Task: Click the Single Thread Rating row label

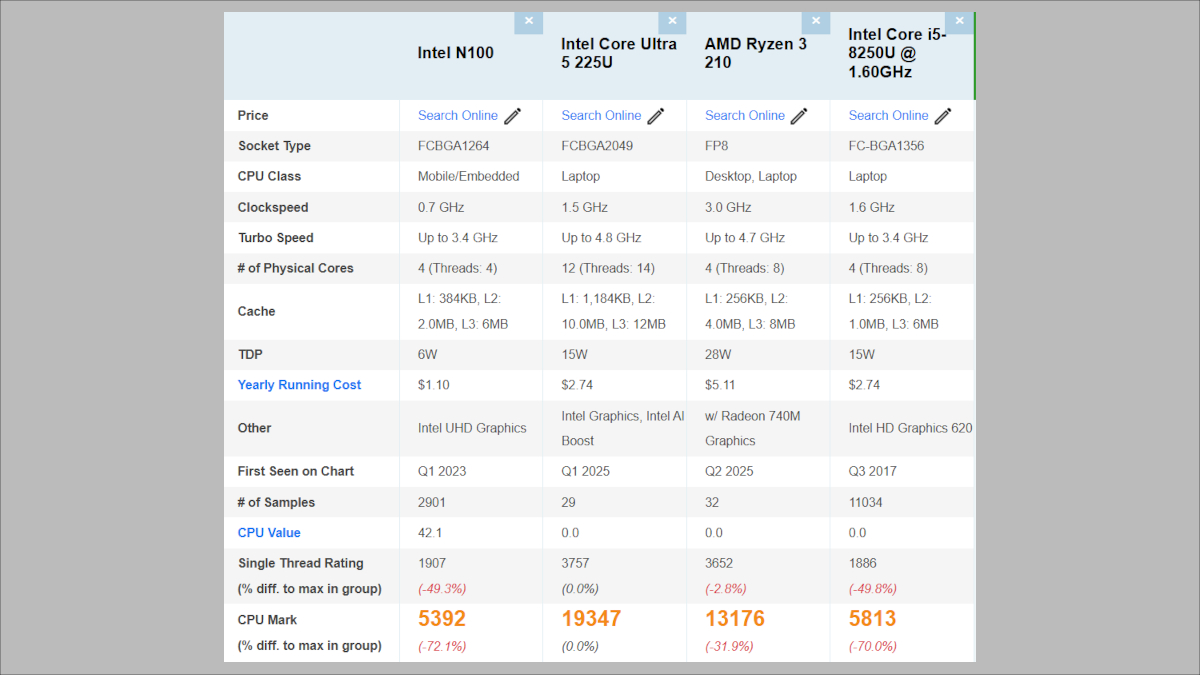Action: coord(302,563)
